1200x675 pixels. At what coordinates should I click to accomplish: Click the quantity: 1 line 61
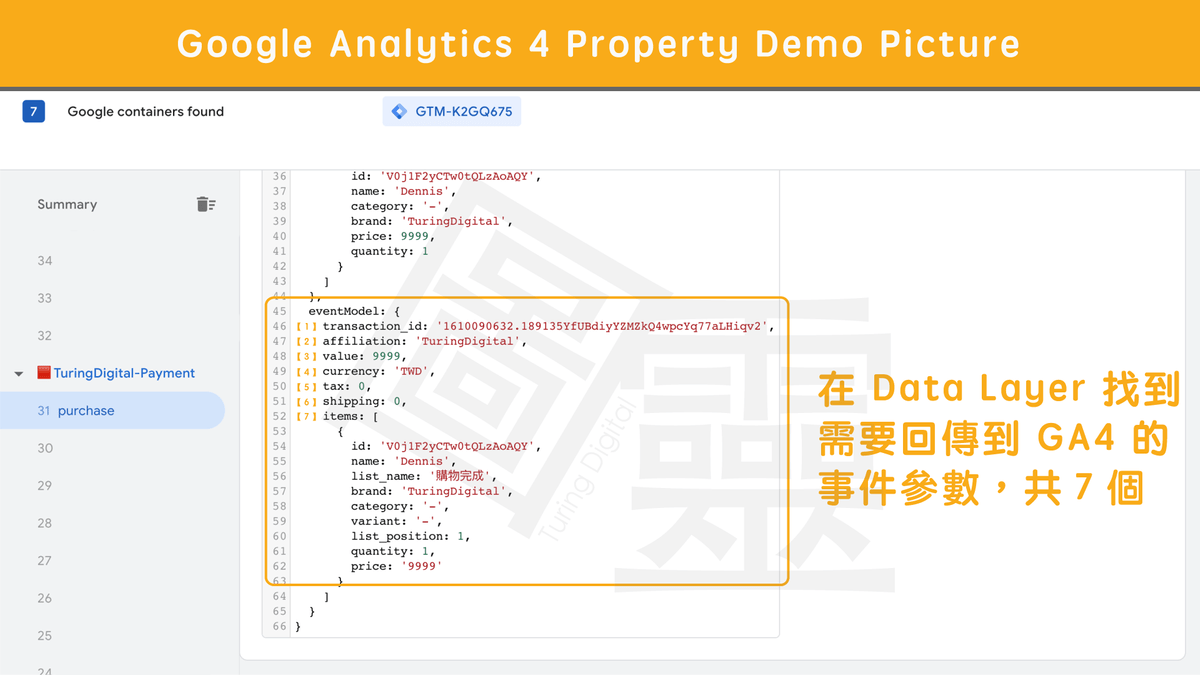coord(393,551)
